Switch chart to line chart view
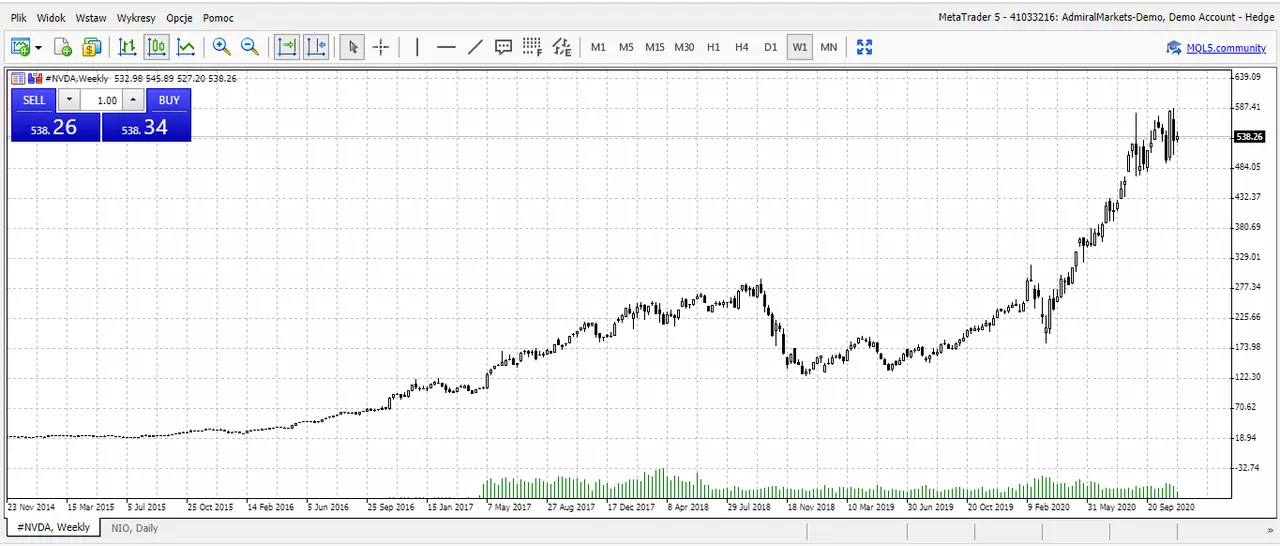This screenshot has height=546, width=1280. tap(186, 47)
